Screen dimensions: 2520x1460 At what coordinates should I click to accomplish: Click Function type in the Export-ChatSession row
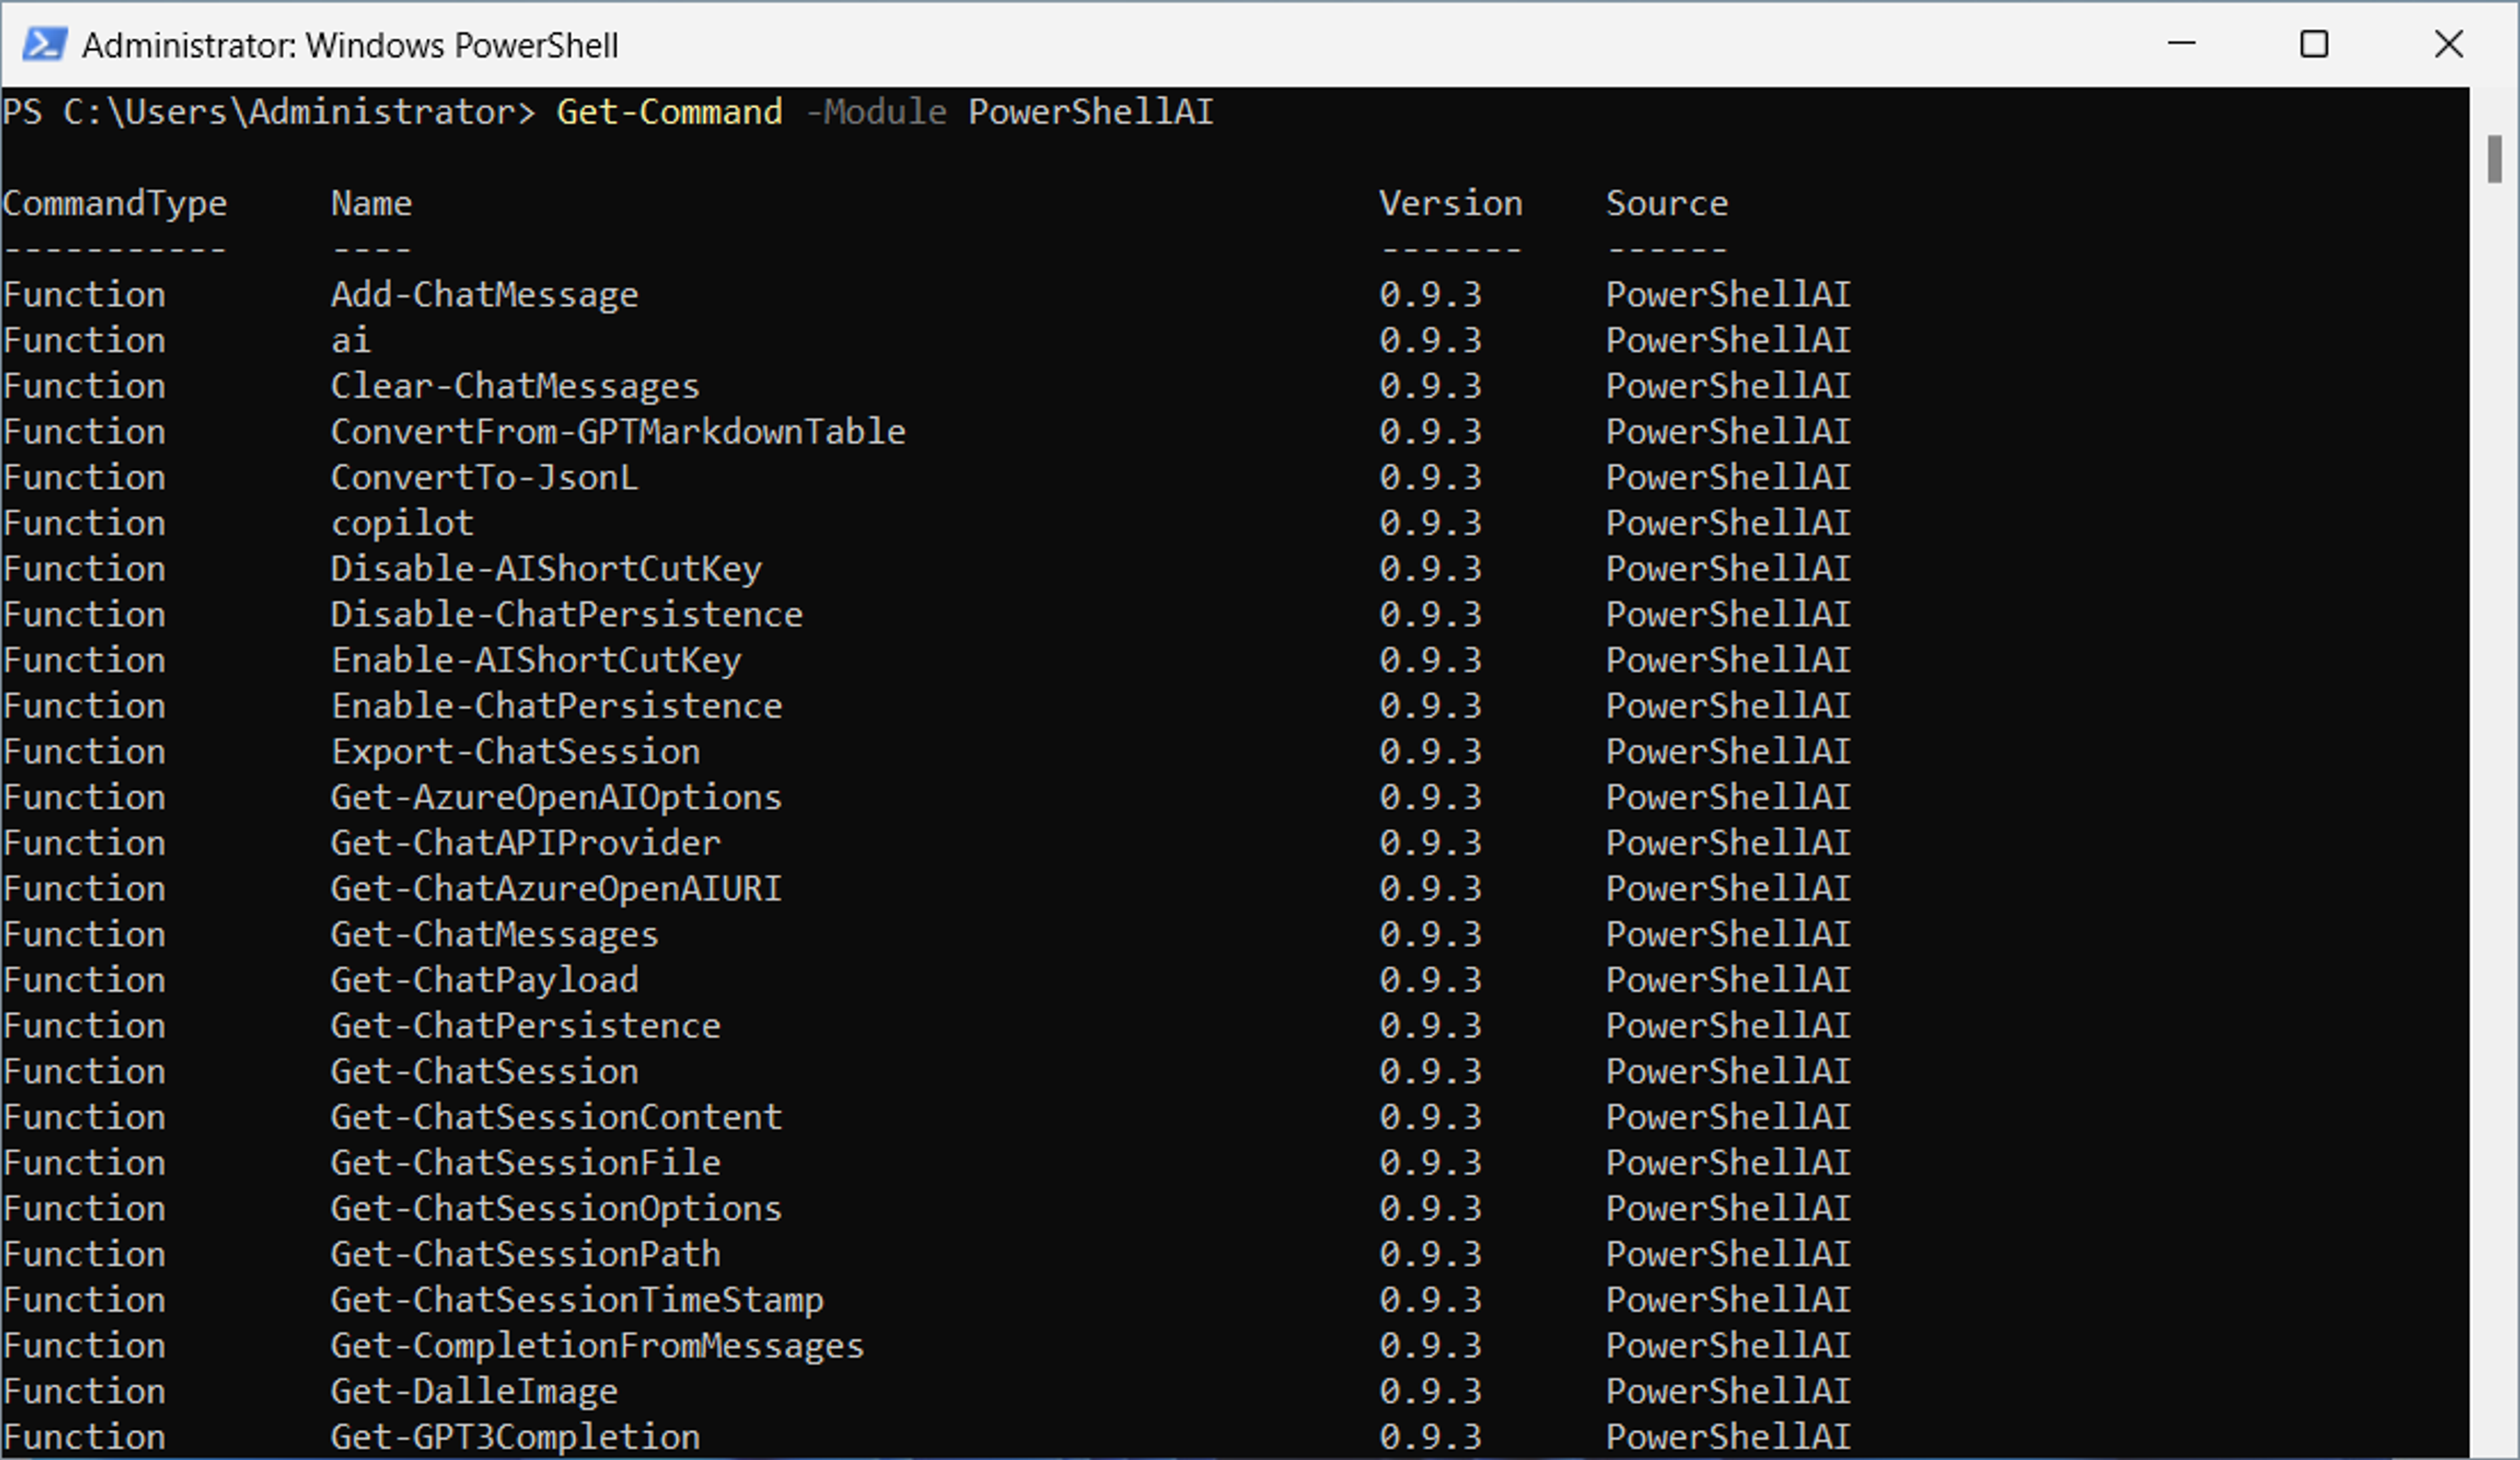click(x=84, y=752)
